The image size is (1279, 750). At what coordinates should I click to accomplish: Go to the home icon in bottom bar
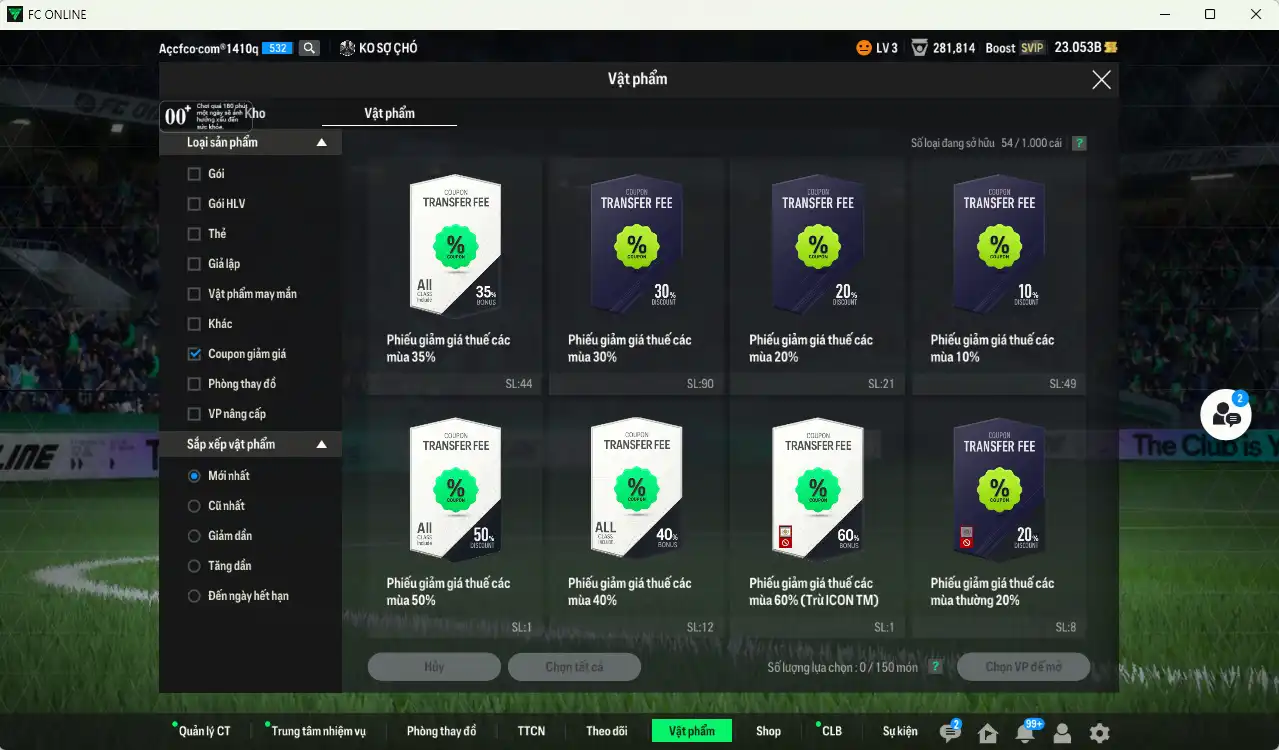click(988, 733)
